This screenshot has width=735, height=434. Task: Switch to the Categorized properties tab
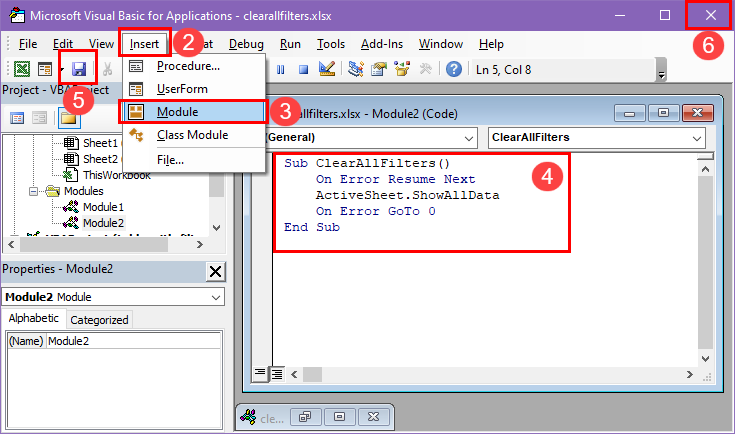click(x=99, y=320)
